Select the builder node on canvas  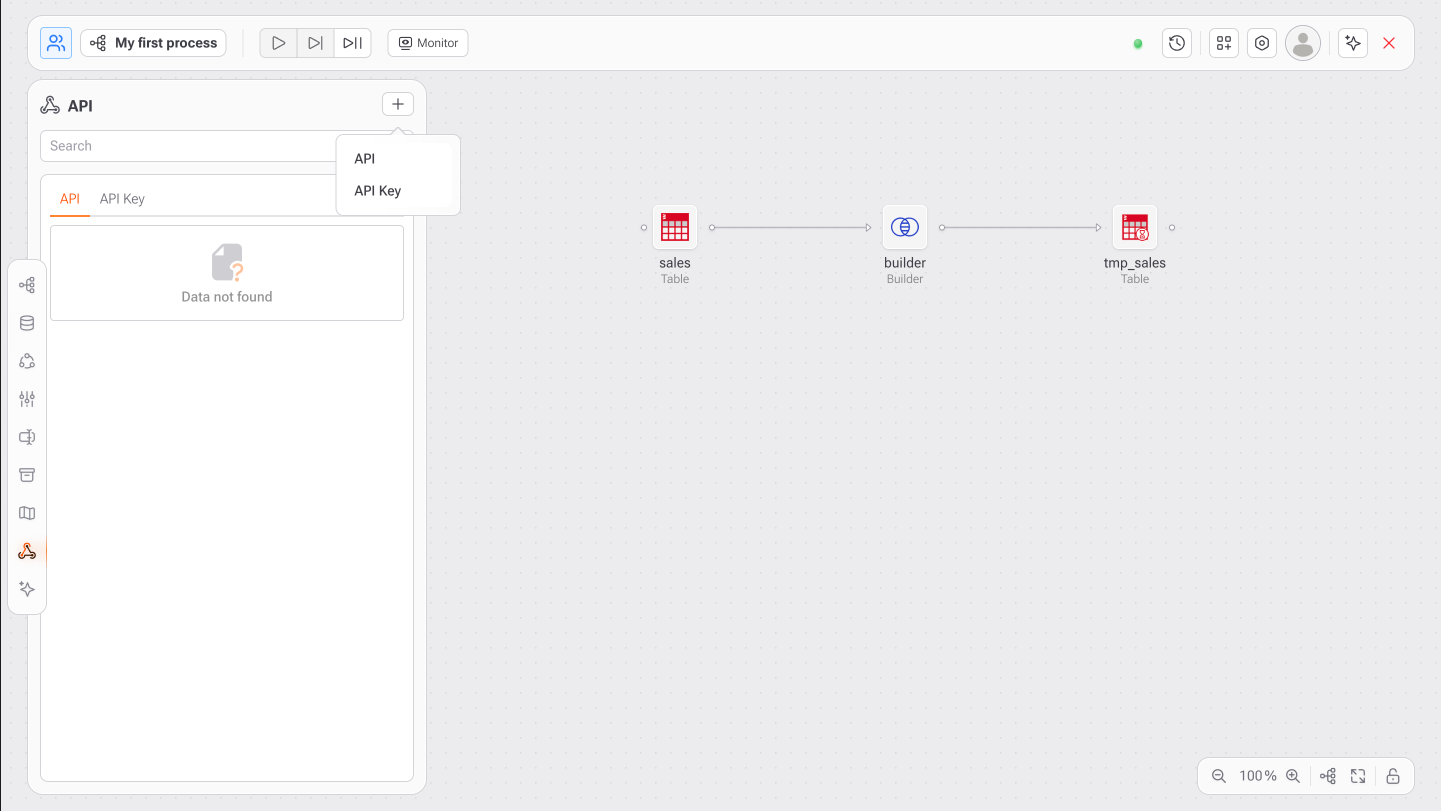pyautogui.click(x=905, y=228)
